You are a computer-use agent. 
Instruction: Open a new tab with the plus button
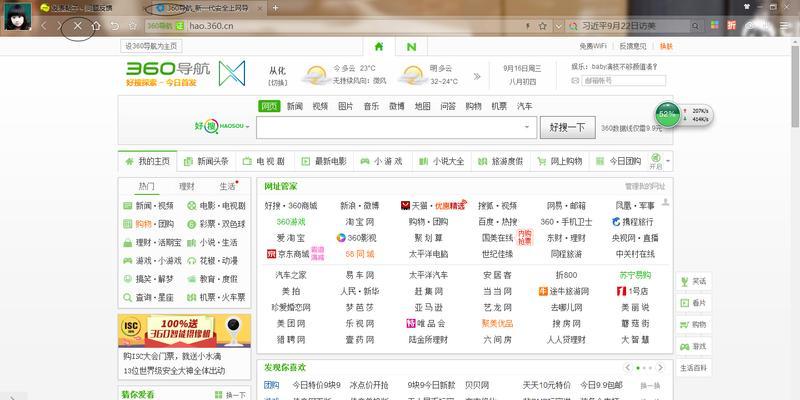[x=276, y=8]
